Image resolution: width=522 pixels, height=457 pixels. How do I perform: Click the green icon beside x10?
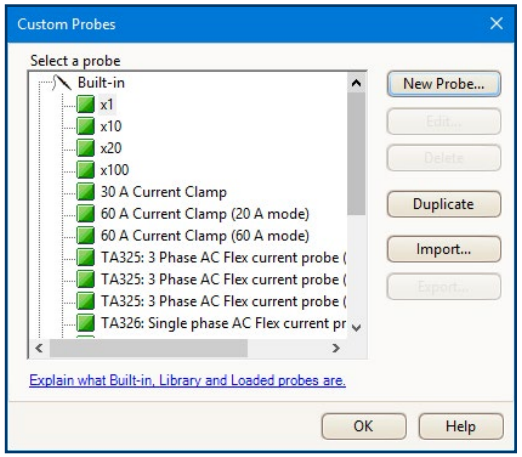pyautogui.click(x=86, y=126)
